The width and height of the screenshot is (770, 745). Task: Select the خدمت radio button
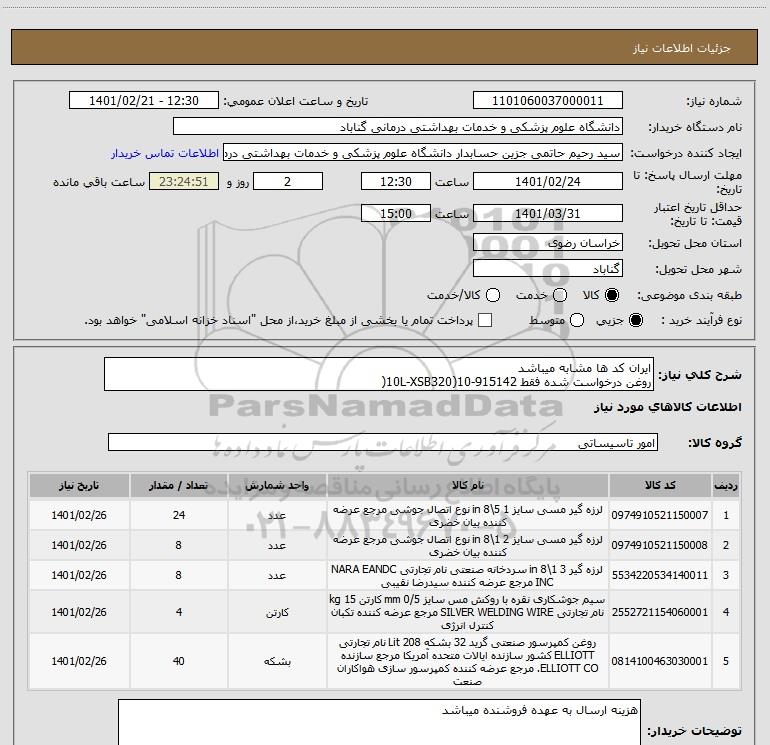(560, 295)
